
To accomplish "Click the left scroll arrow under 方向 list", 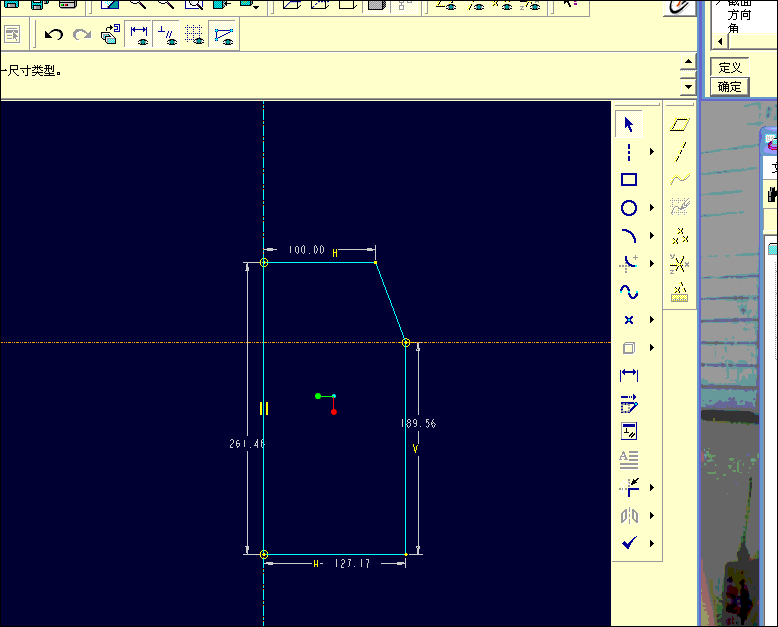I will tap(720, 42).
